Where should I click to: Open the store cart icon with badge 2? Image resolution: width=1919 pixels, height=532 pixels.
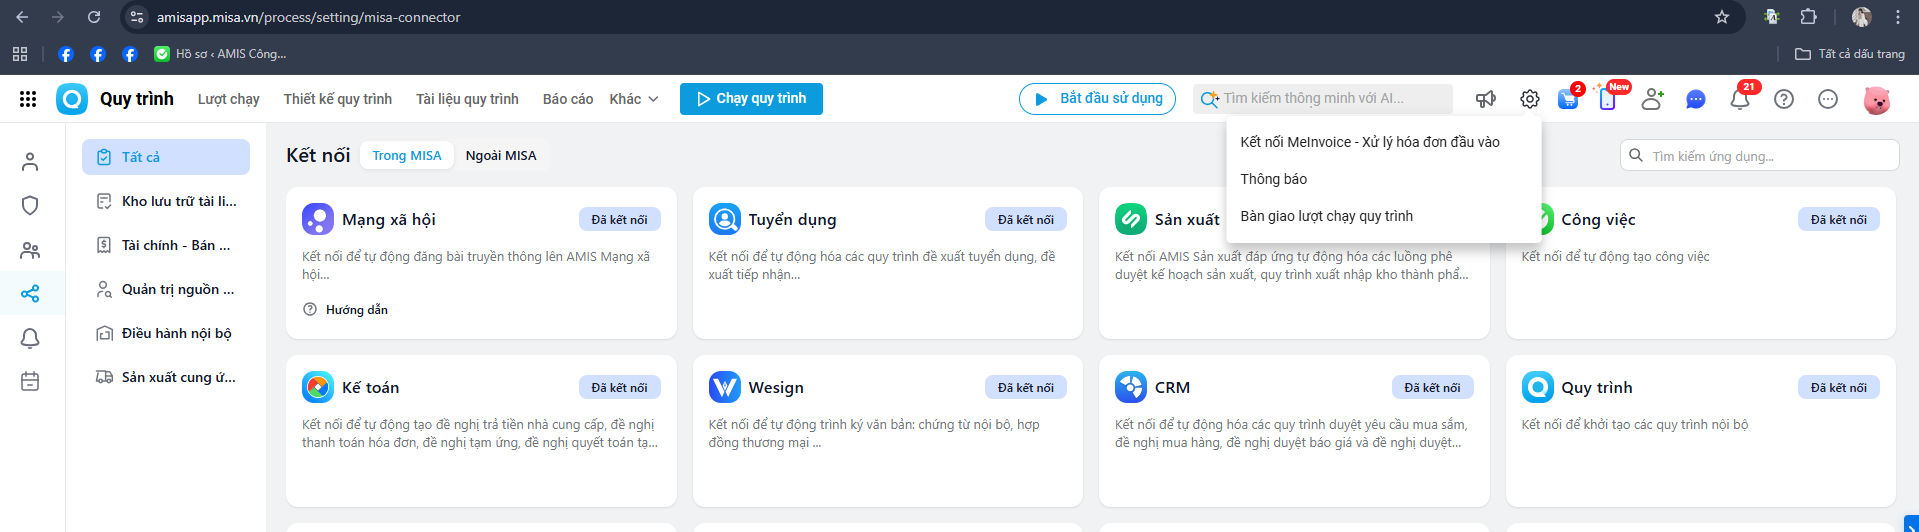tap(1569, 98)
